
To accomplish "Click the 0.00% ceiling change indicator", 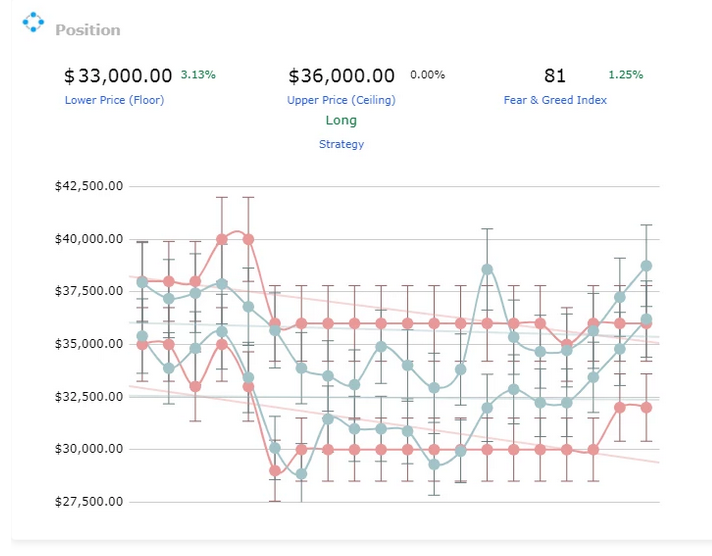I will [x=427, y=74].
